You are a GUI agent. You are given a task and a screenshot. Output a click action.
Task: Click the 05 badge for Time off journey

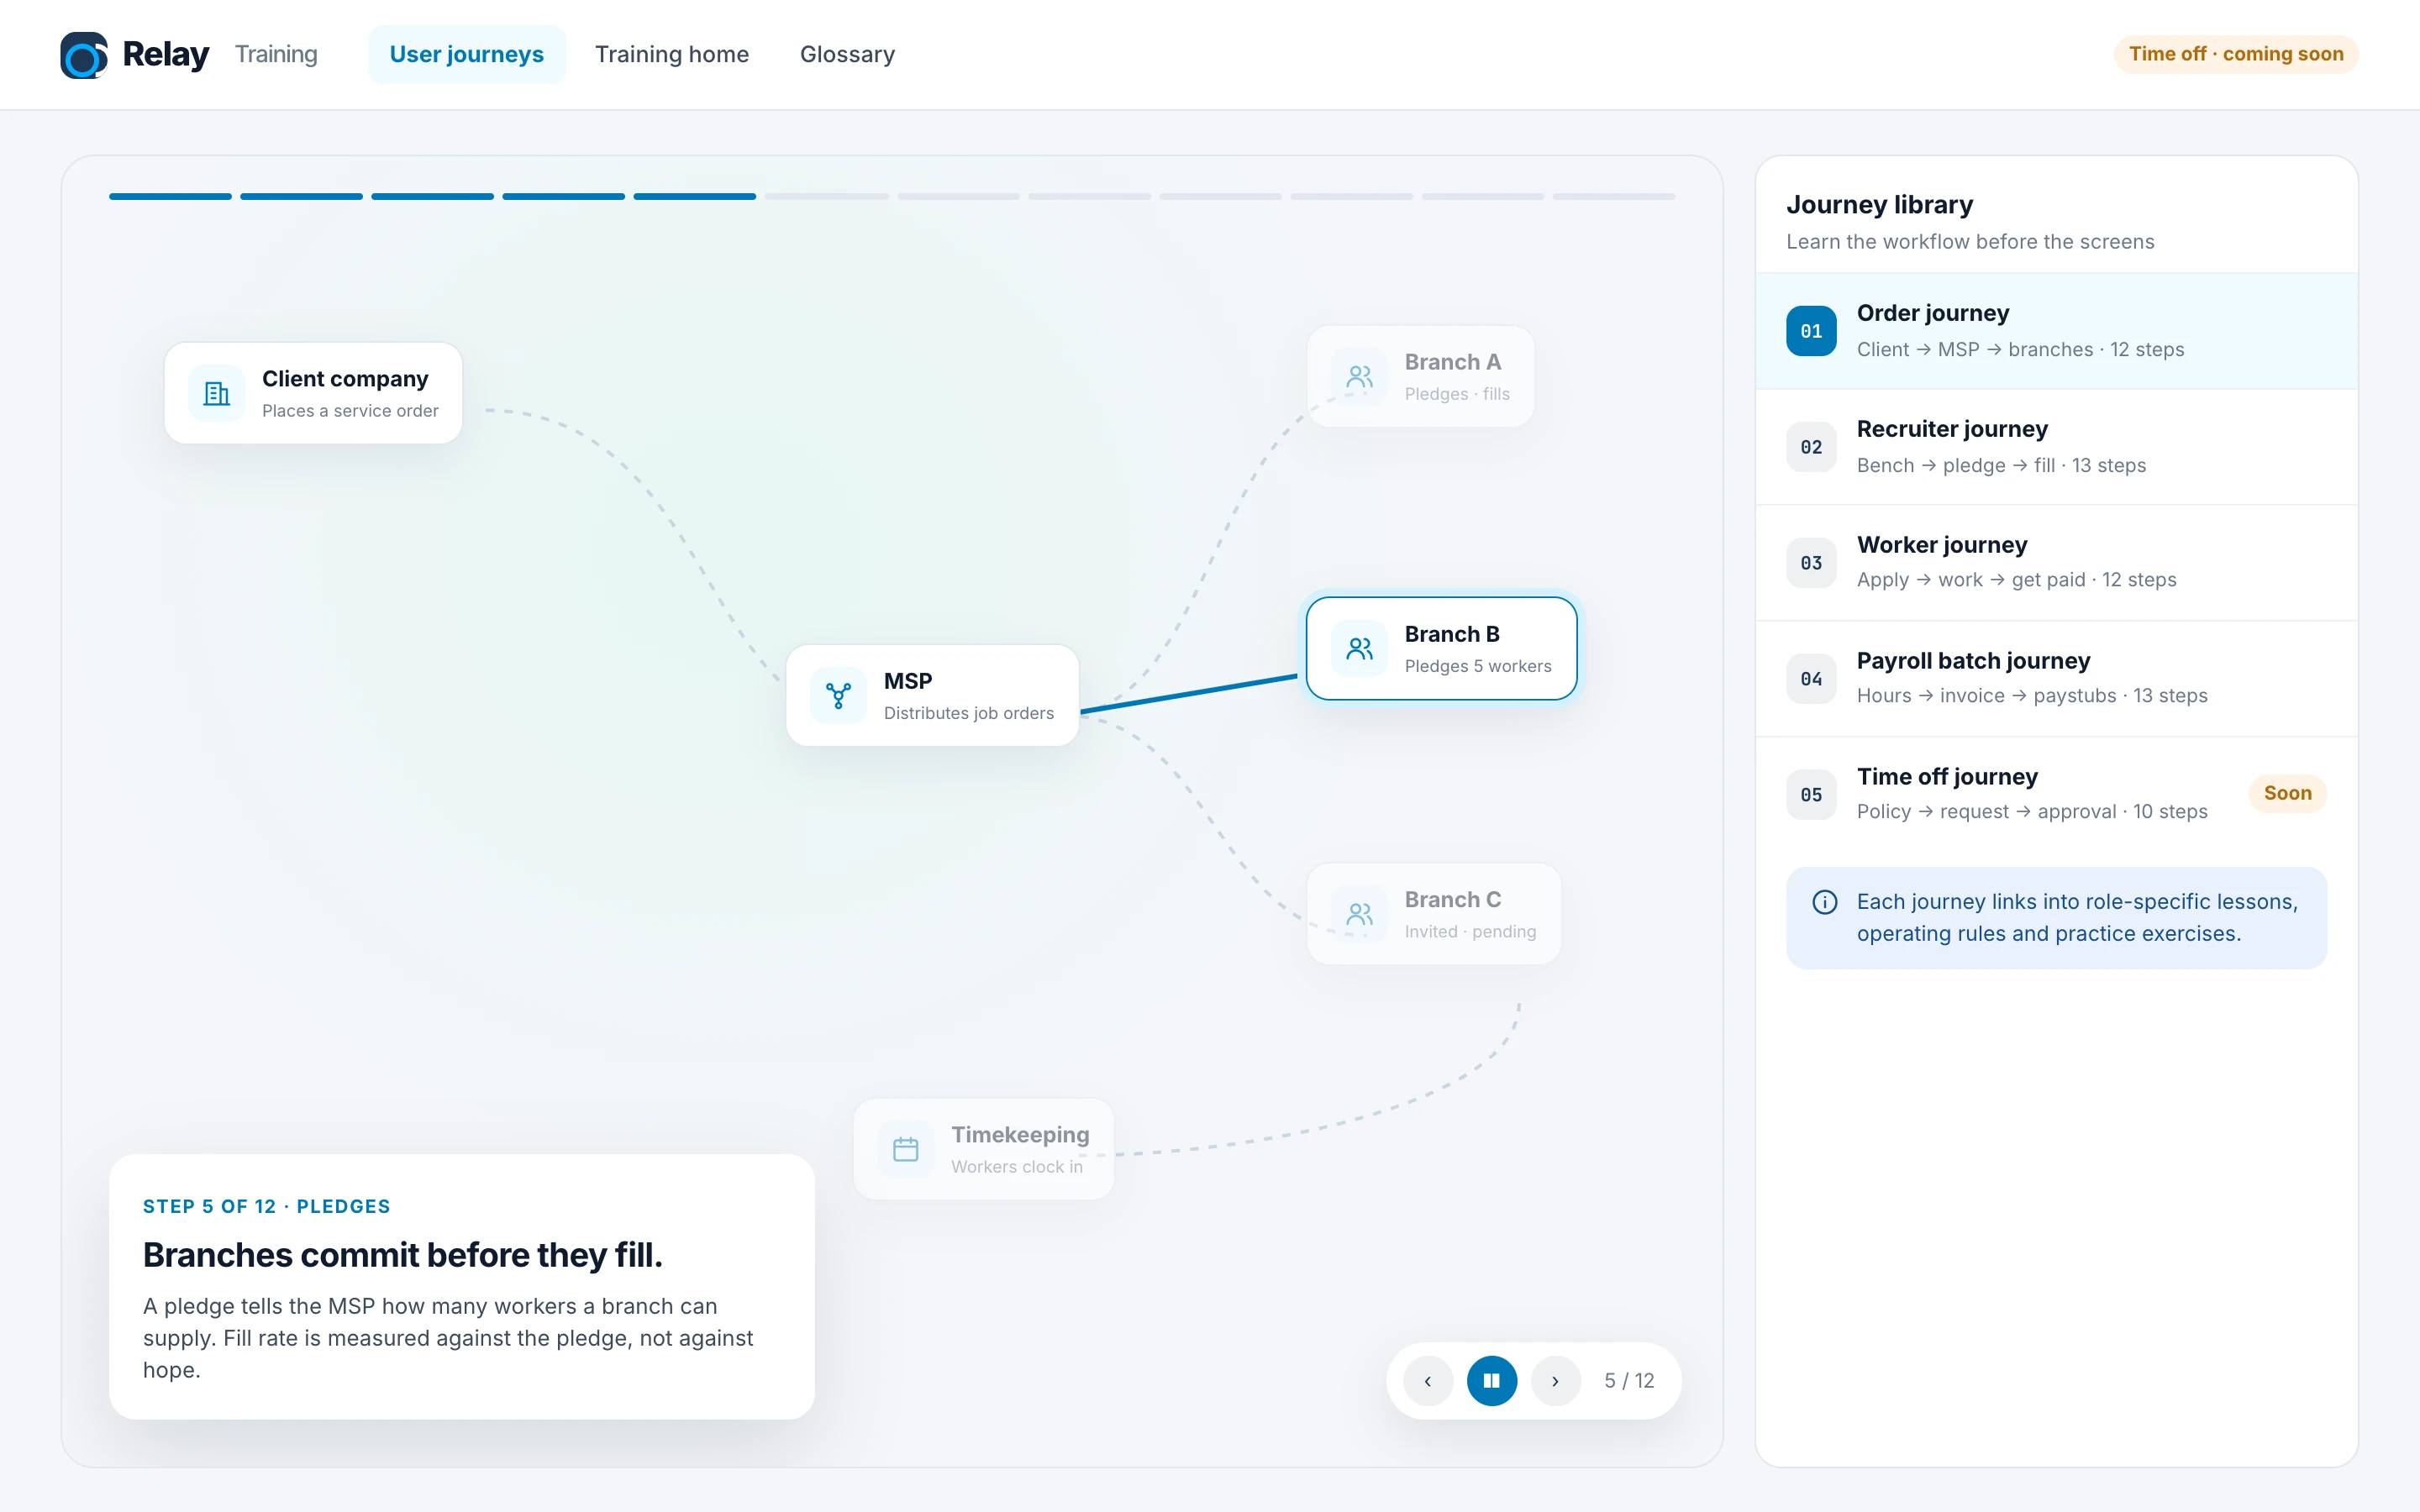pyautogui.click(x=1811, y=795)
